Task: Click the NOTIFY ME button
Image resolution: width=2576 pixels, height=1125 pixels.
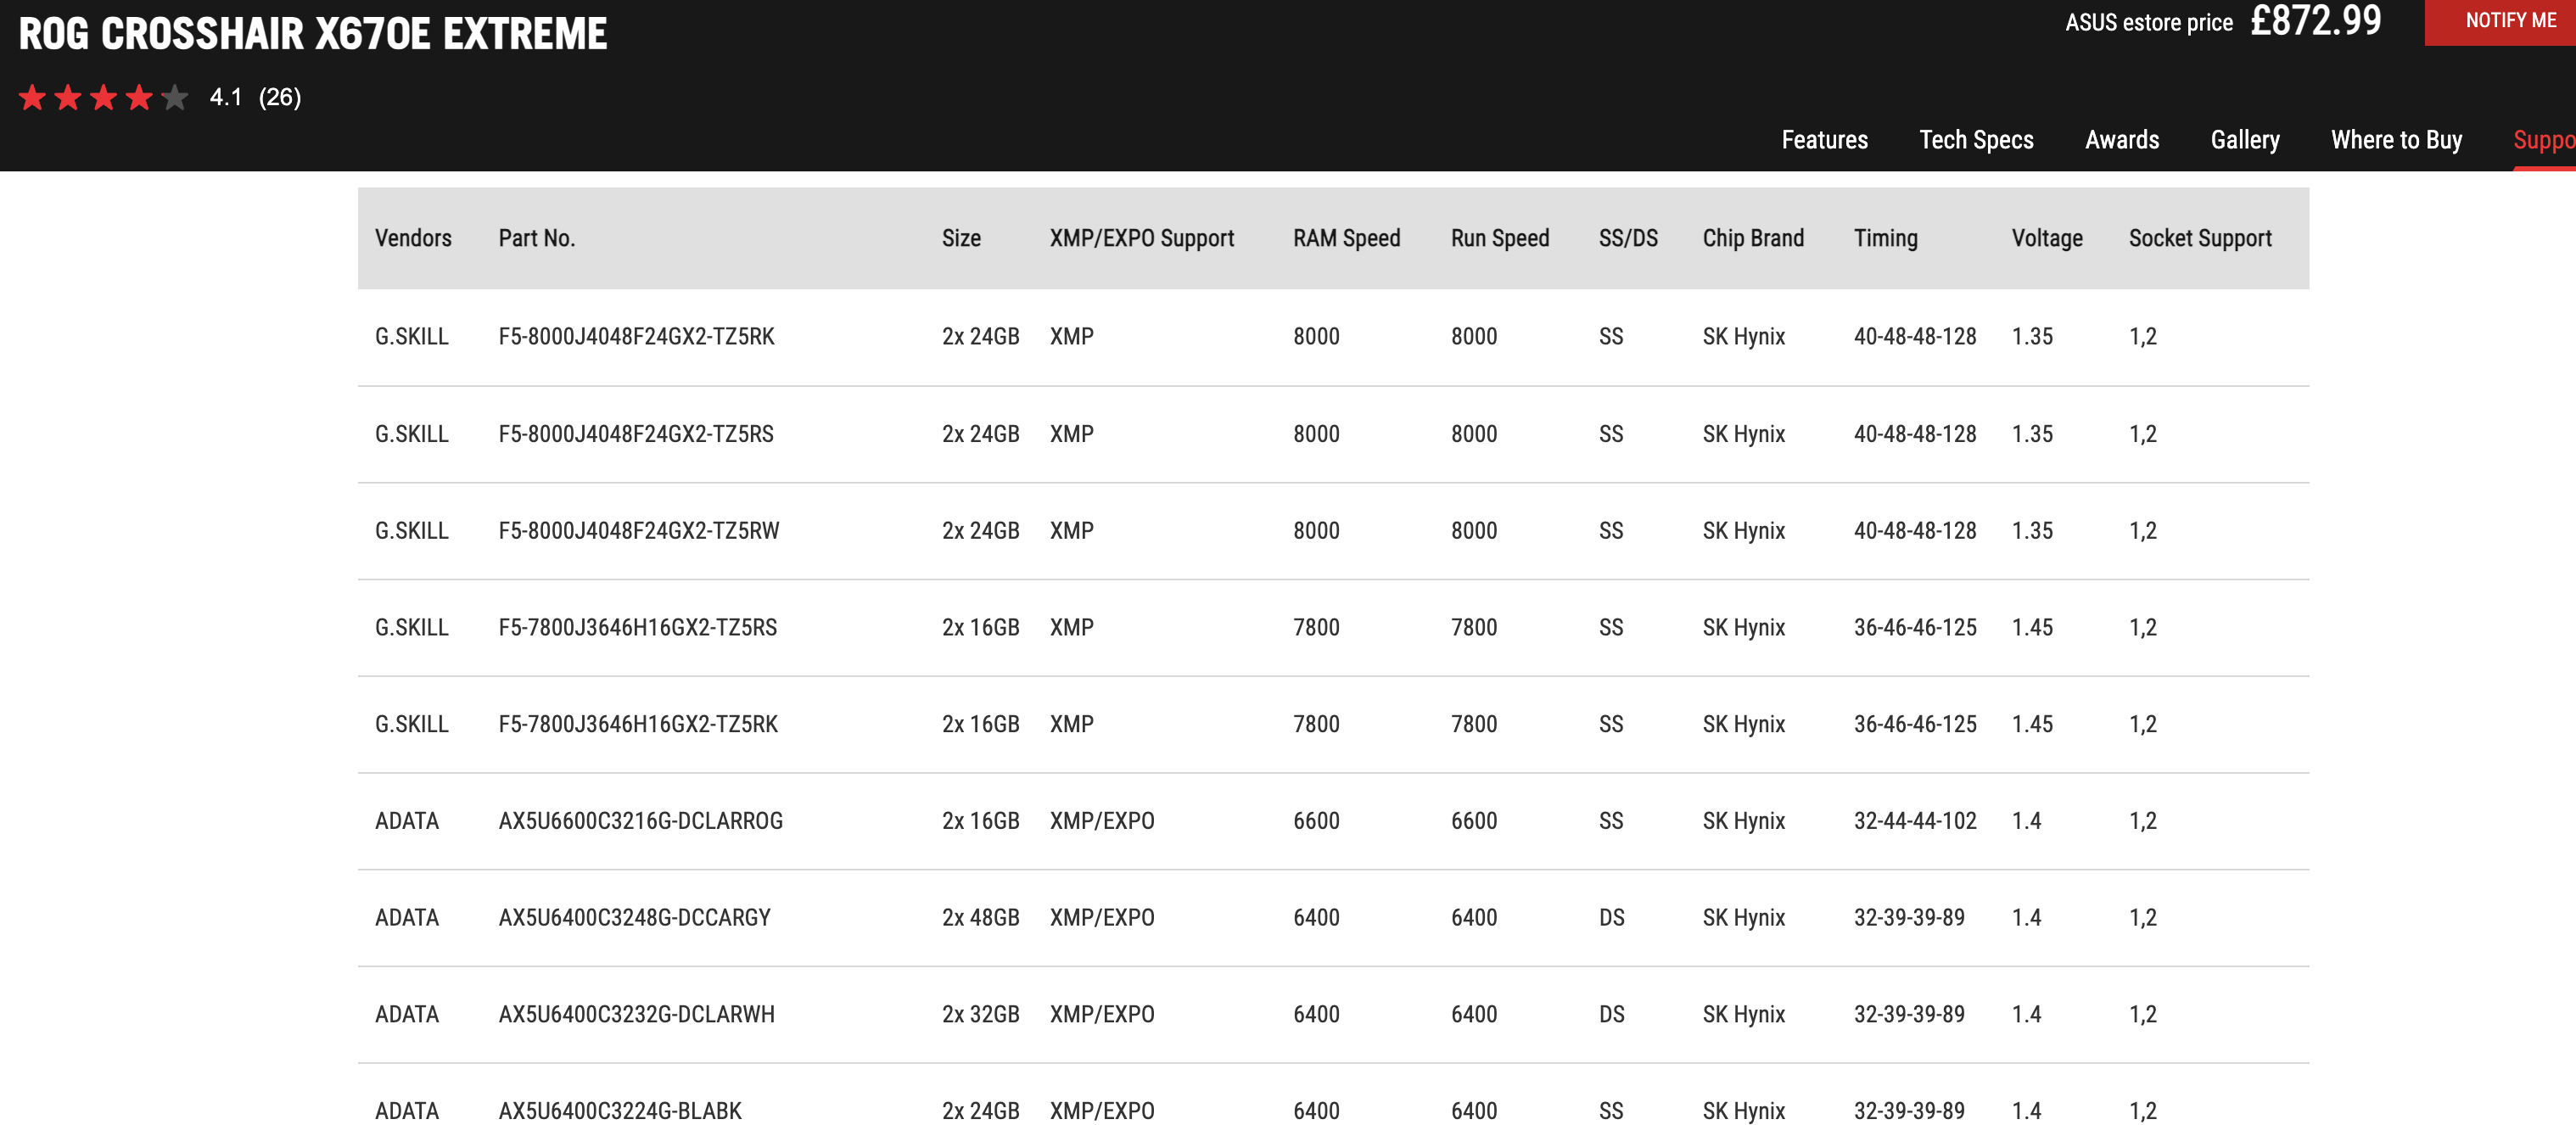Action: [2500, 21]
